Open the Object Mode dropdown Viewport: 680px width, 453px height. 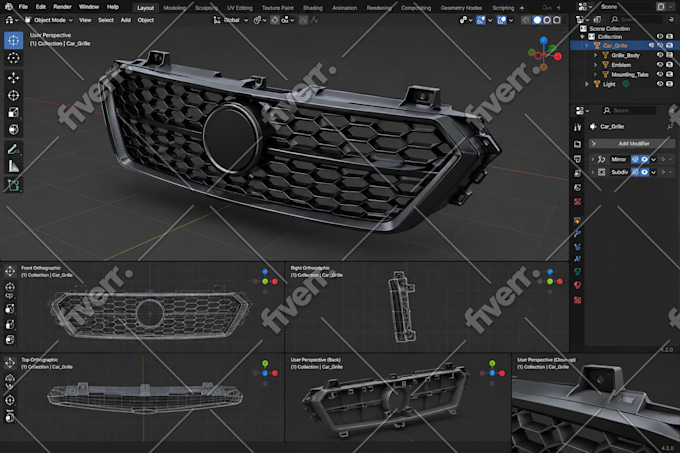49,20
